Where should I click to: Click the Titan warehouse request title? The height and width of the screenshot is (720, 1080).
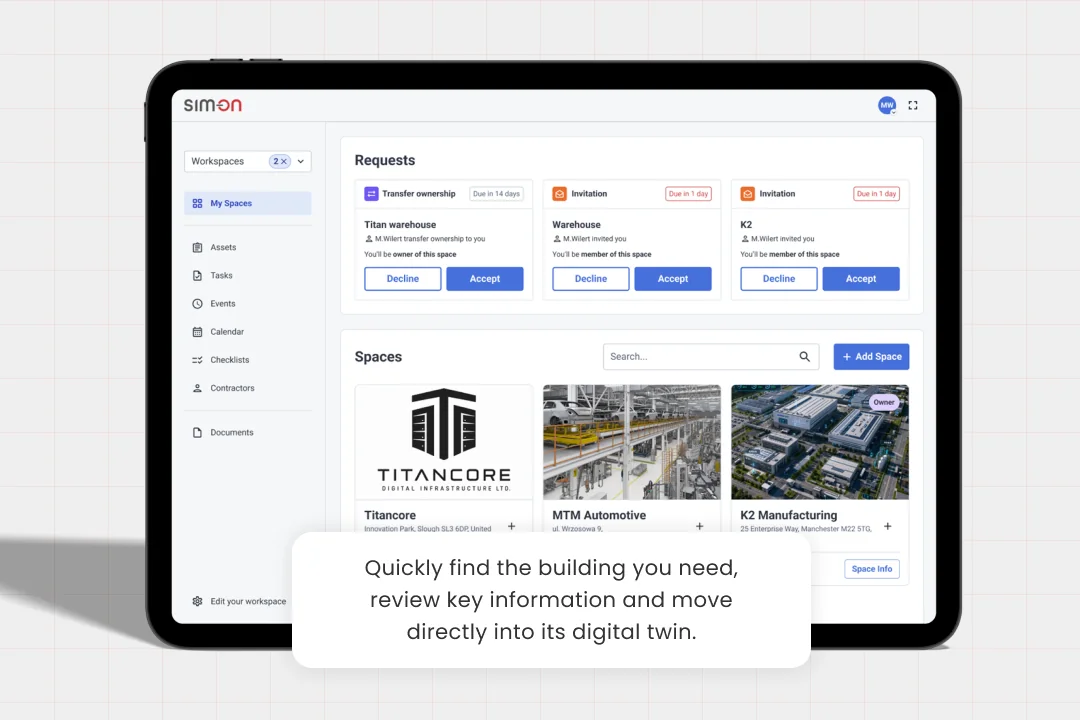click(400, 225)
